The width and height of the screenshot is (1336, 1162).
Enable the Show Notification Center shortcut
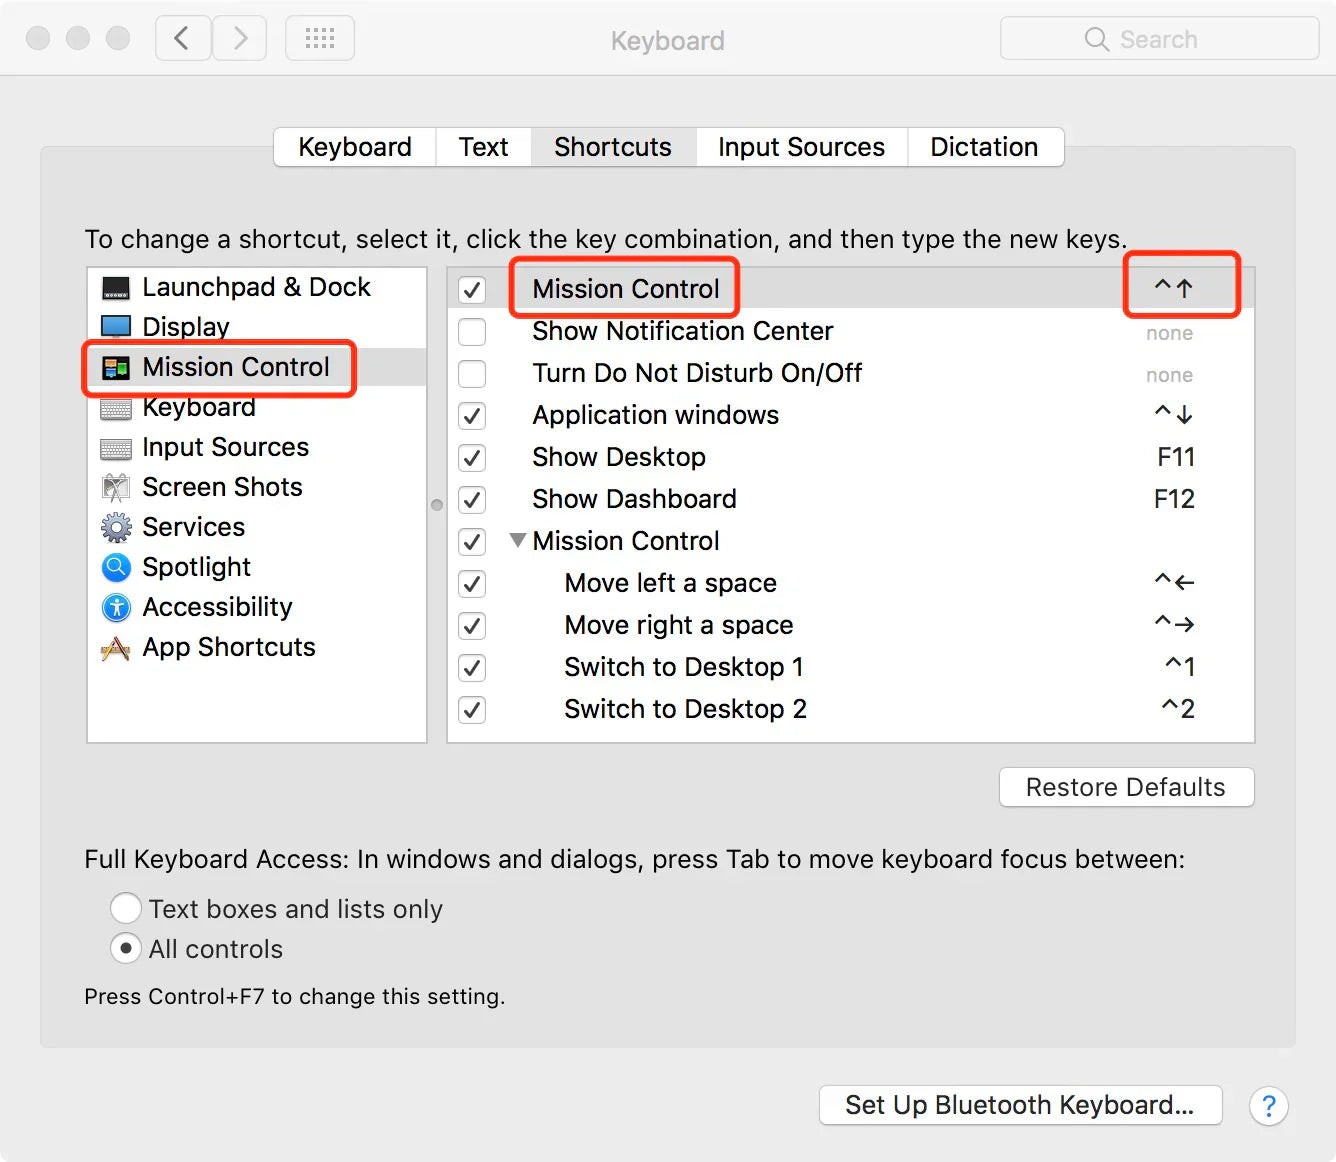tap(472, 331)
